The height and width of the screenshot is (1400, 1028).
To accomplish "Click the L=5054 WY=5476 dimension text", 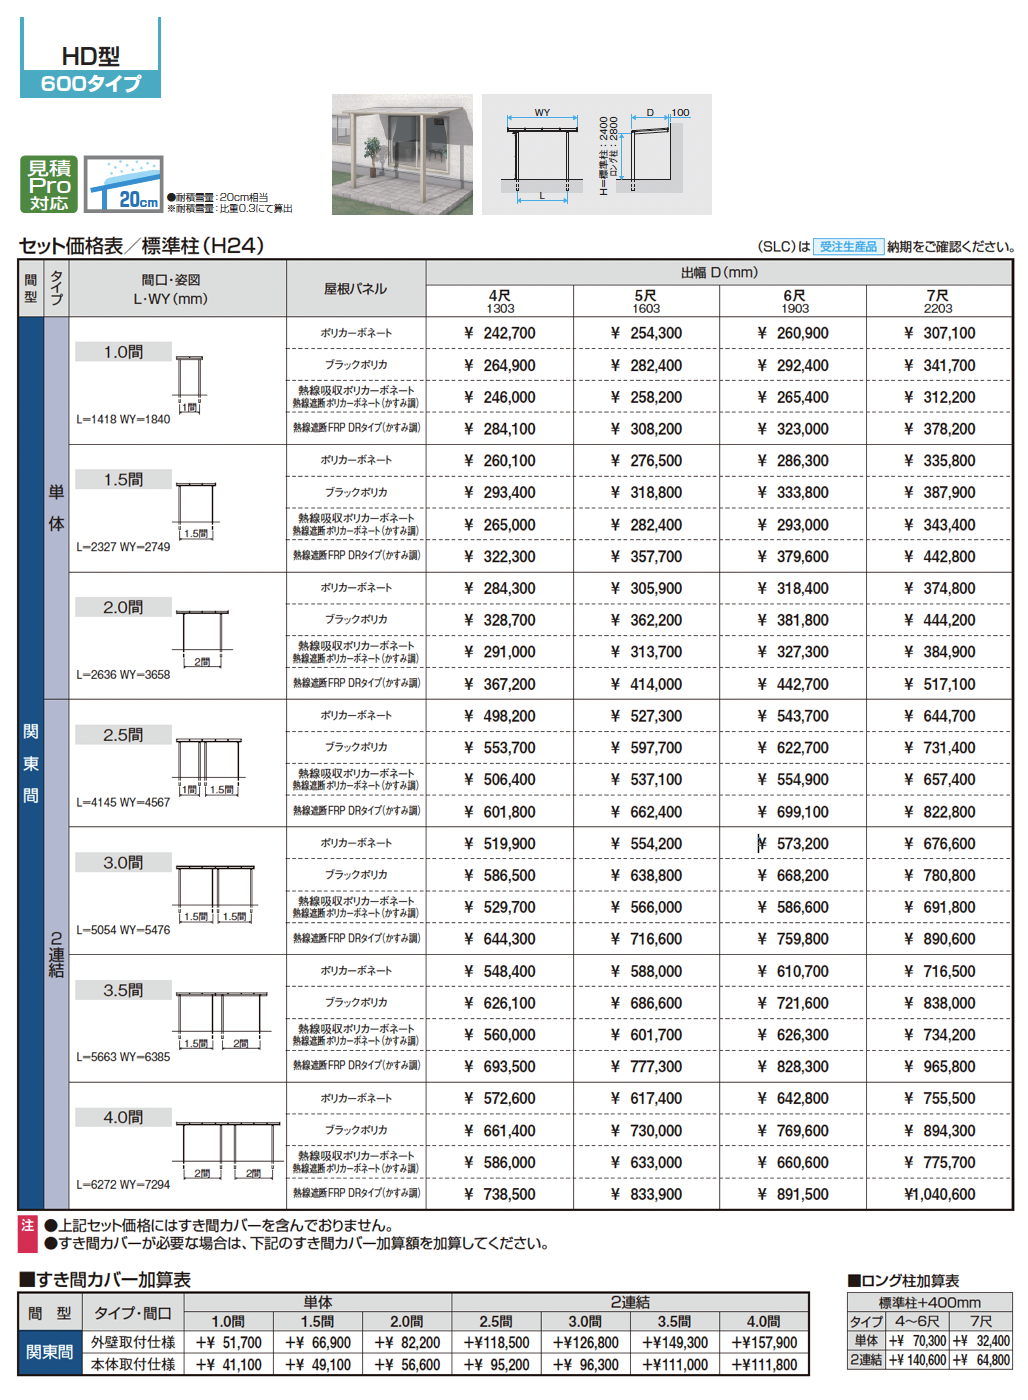I will click(123, 930).
